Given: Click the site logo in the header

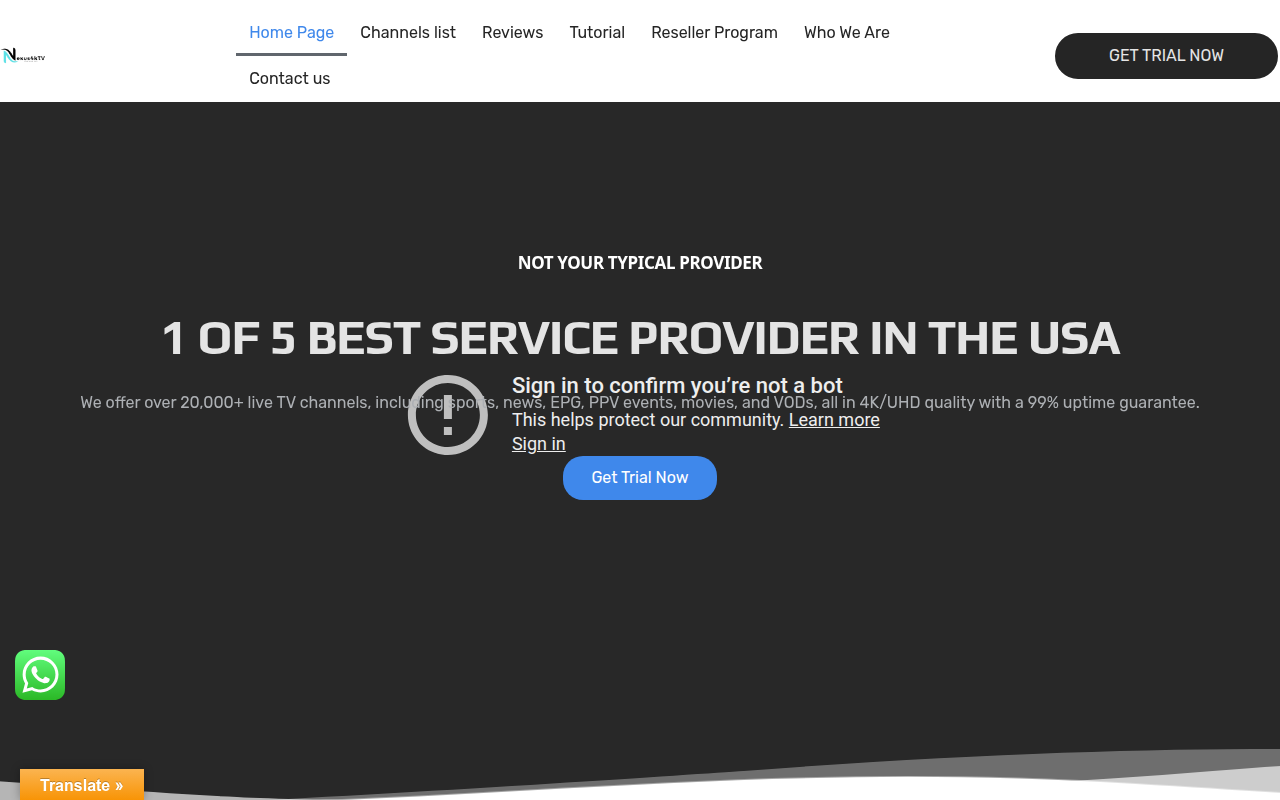Looking at the screenshot, I should pos(23,56).
